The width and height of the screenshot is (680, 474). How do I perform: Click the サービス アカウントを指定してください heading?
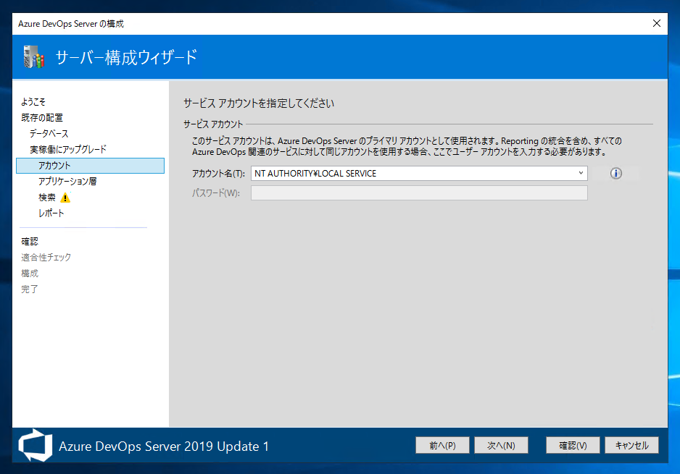click(259, 103)
